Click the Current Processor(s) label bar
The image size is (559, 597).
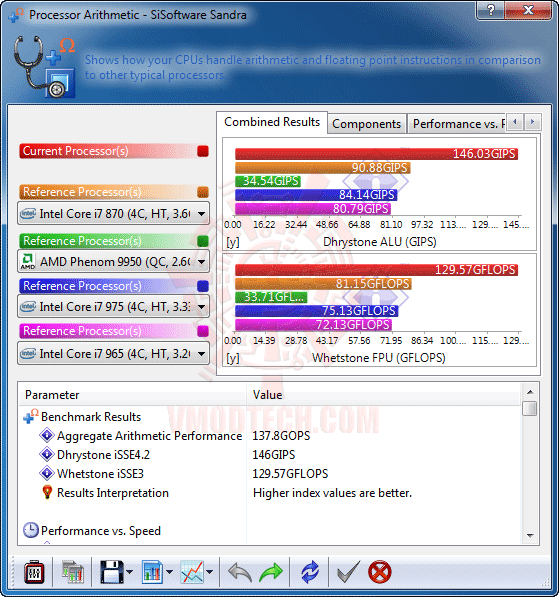108,151
